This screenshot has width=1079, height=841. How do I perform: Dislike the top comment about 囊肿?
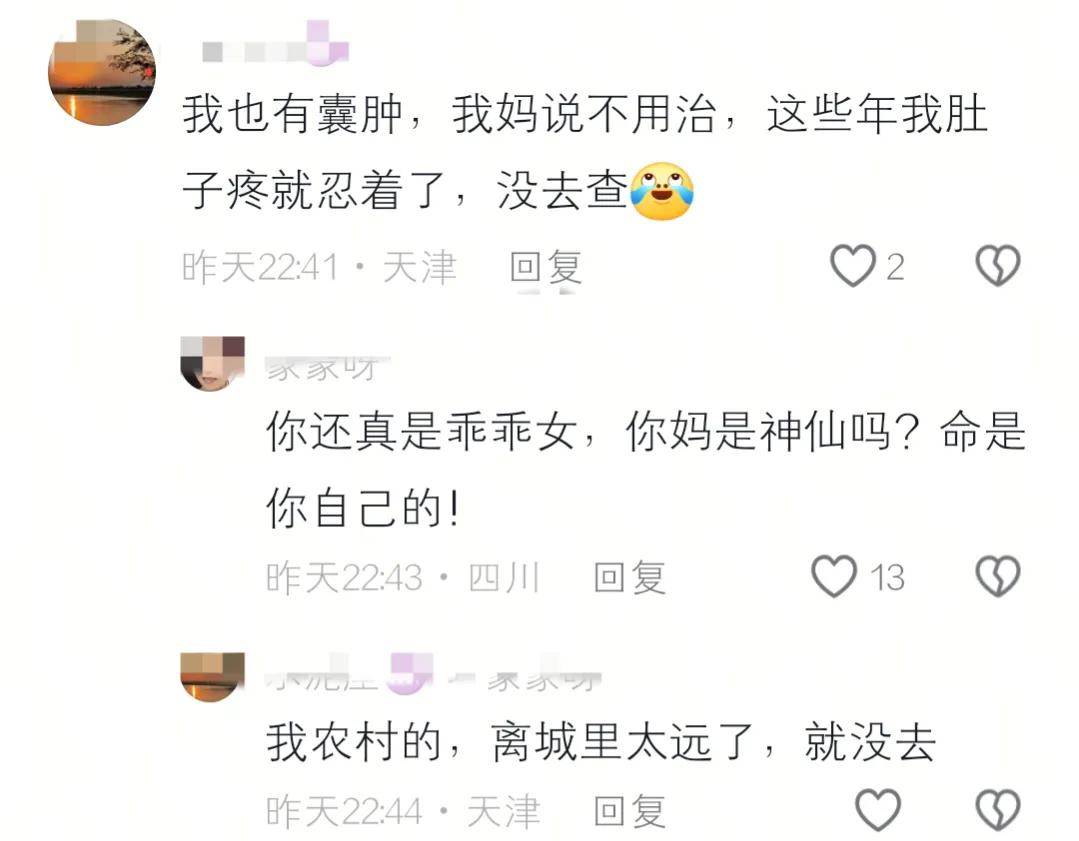pos(998,266)
